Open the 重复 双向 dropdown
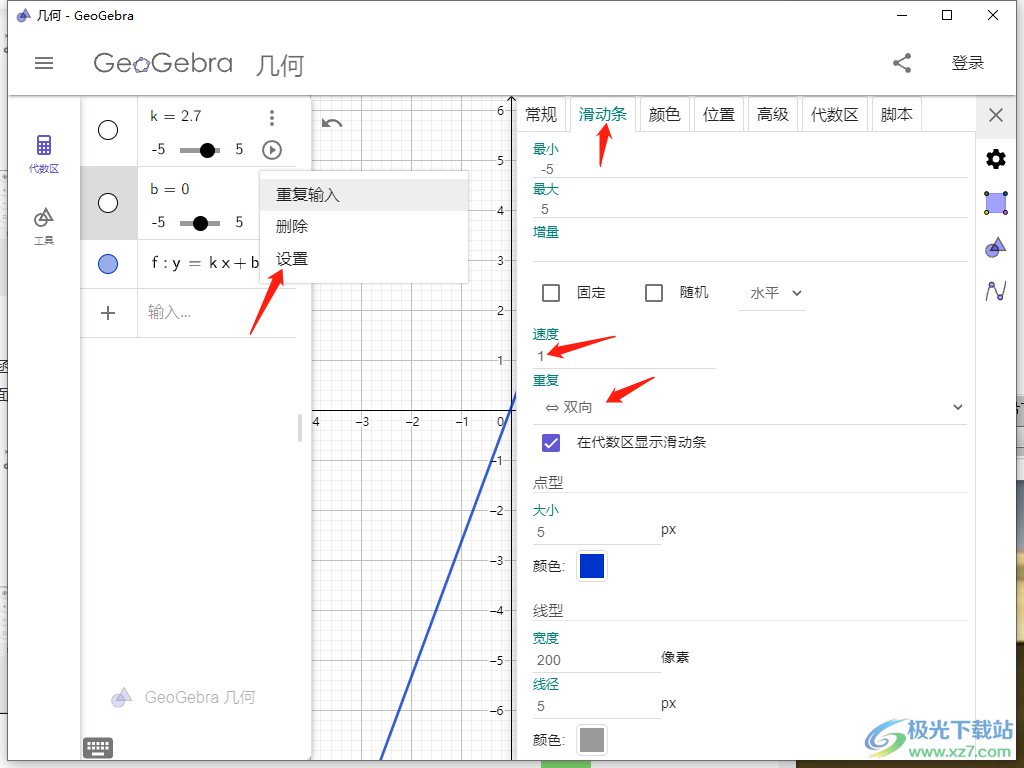Viewport: 1024px width, 768px height. point(750,408)
